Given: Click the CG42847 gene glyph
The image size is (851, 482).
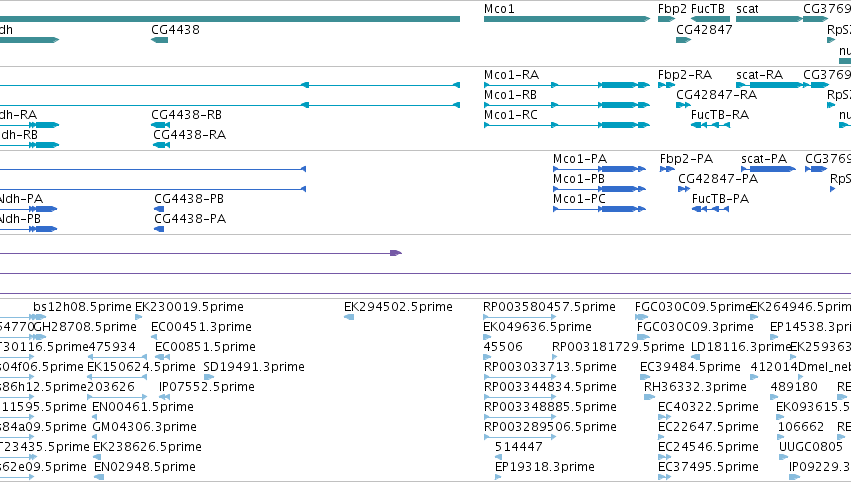Looking at the screenshot, I should pos(683,40).
